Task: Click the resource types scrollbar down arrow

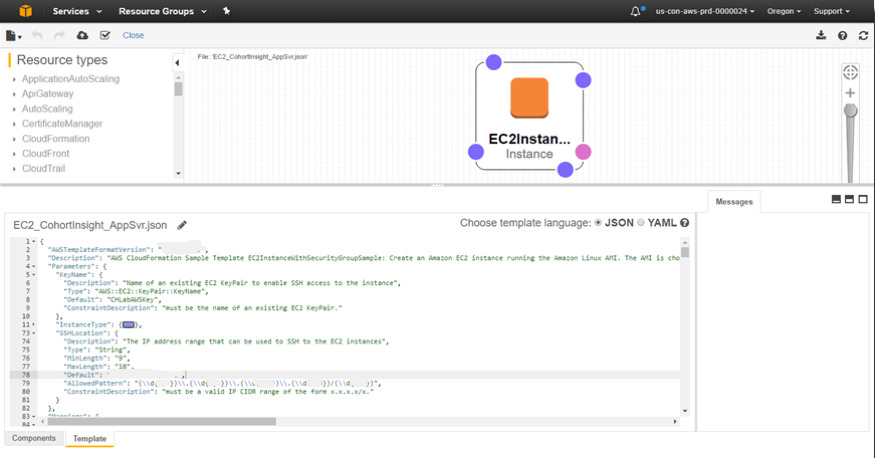Action: (x=179, y=173)
